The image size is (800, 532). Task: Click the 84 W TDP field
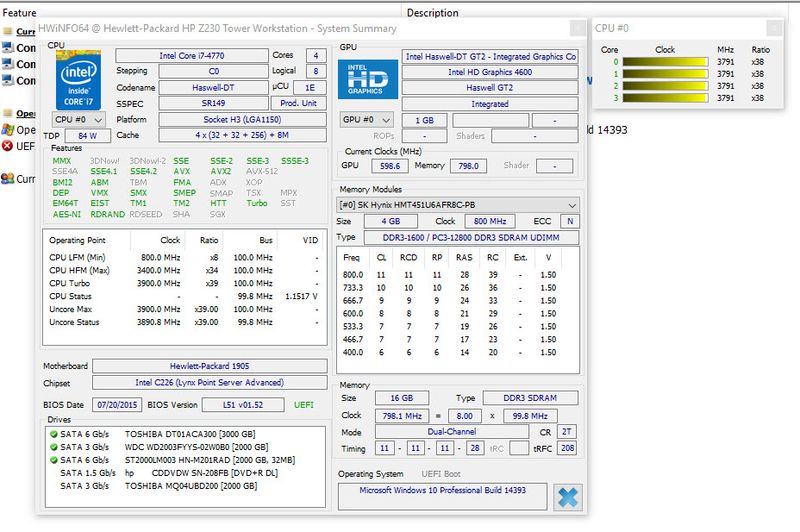tap(87, 136)
